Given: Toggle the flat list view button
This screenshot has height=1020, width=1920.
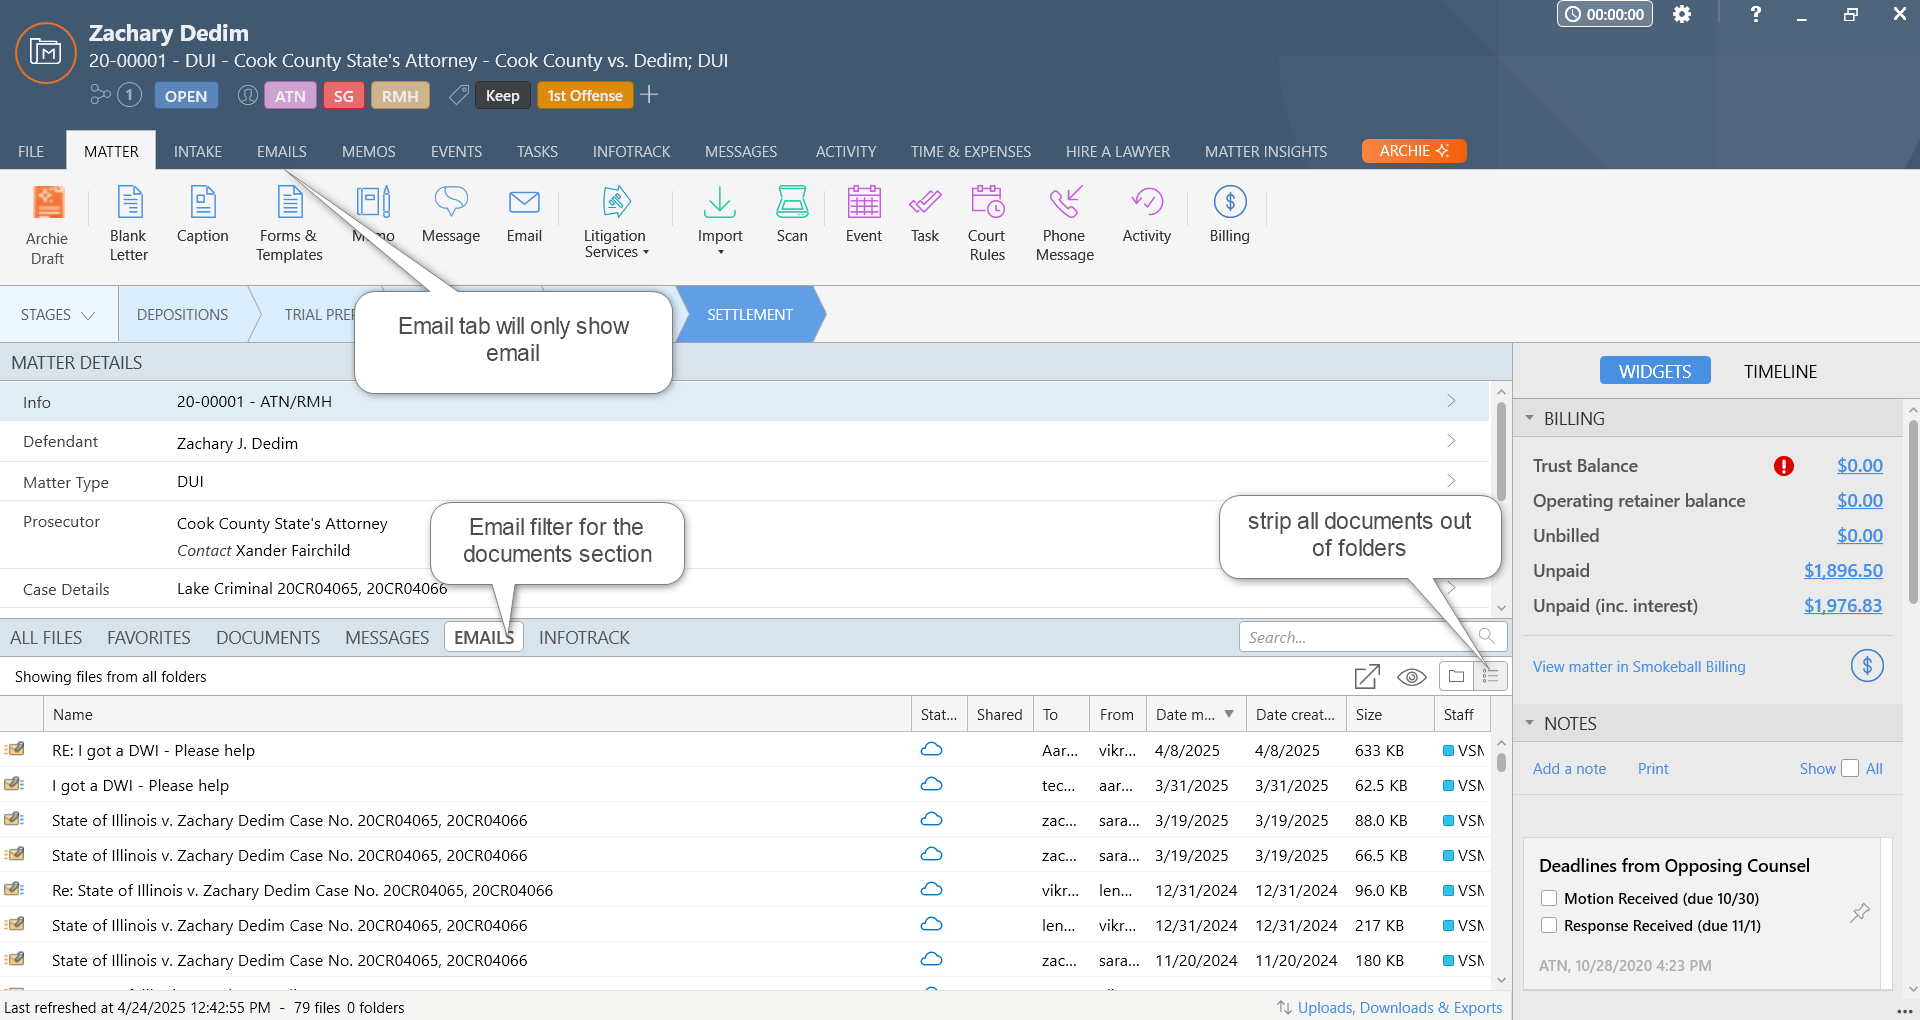Looking at the screenshot, I should point(1490,677).
